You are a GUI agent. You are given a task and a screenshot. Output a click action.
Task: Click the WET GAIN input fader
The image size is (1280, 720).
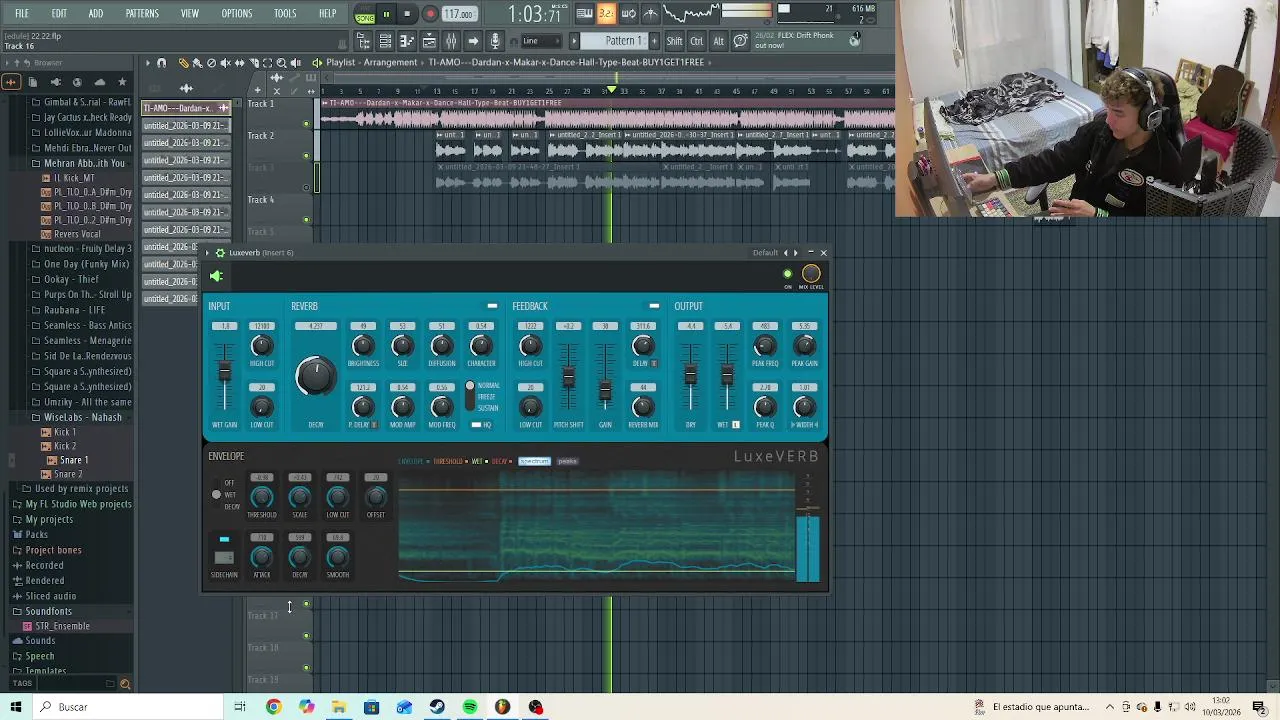[225, 373]
